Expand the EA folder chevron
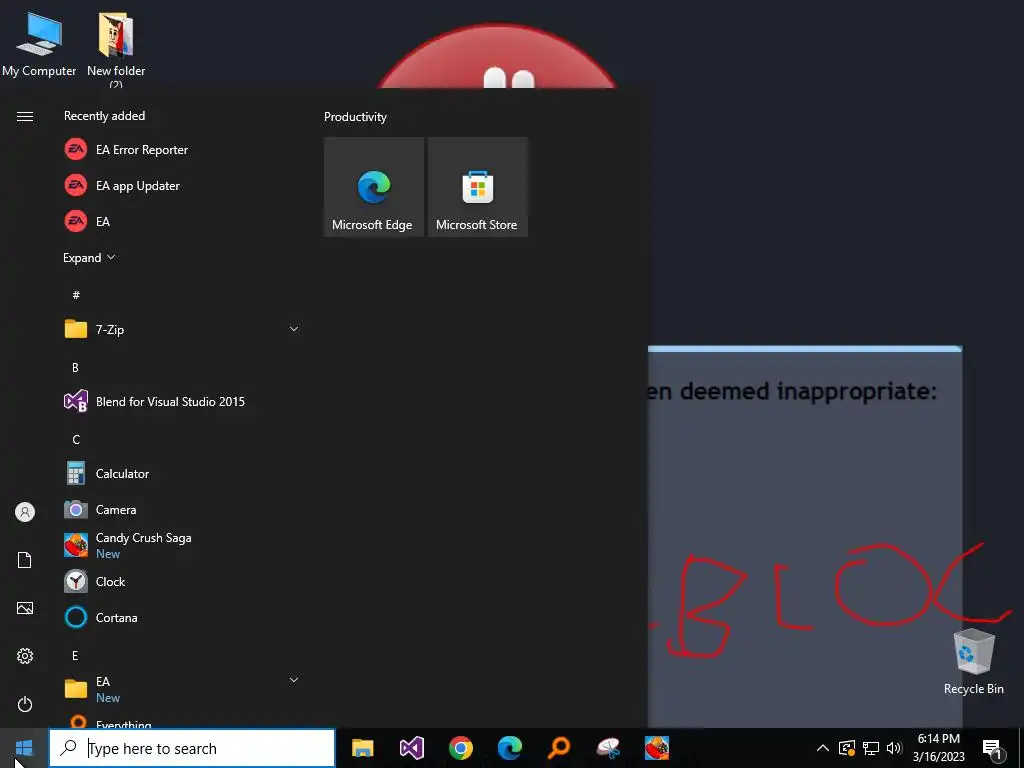 click(x=294, y=680)
